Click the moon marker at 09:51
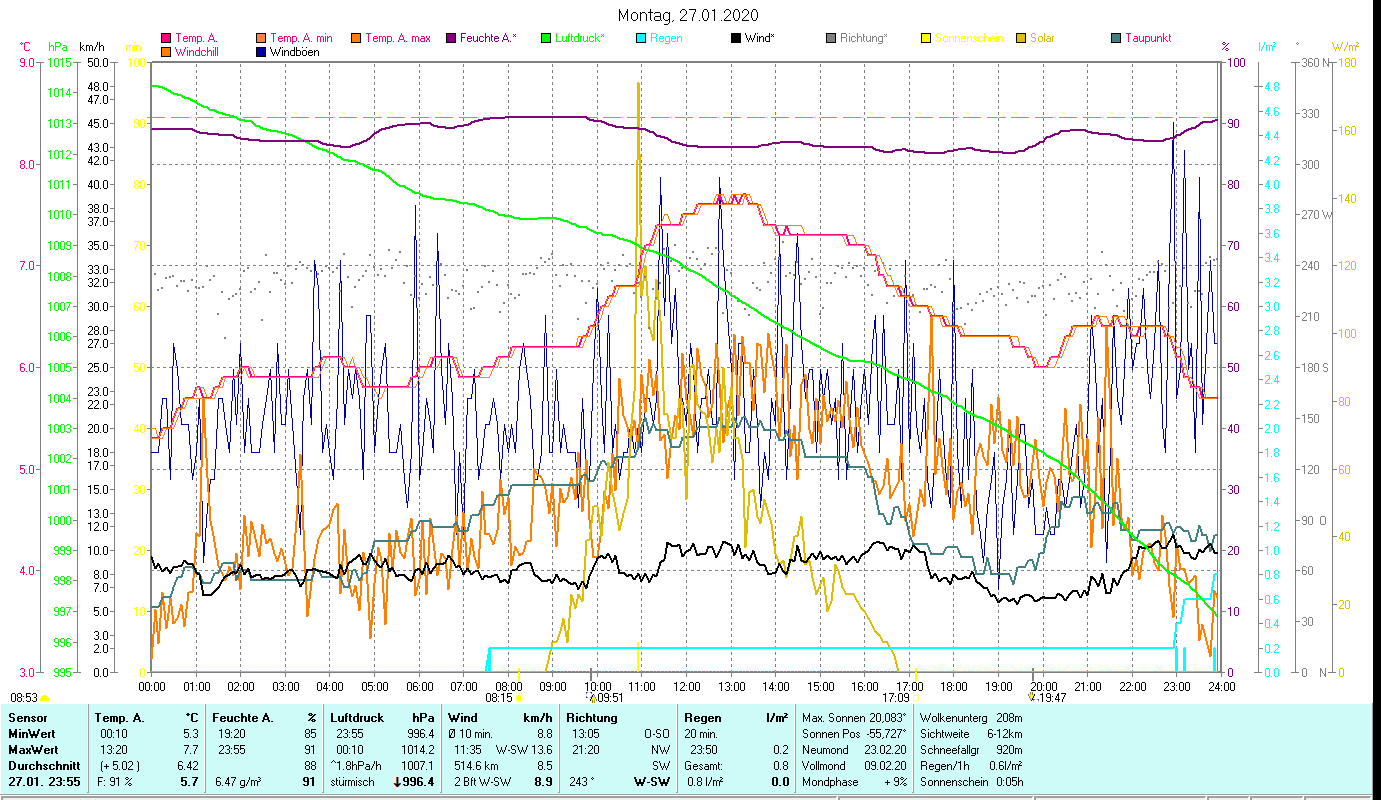Viewport: 1381px width, 800px height. point(591,698)
